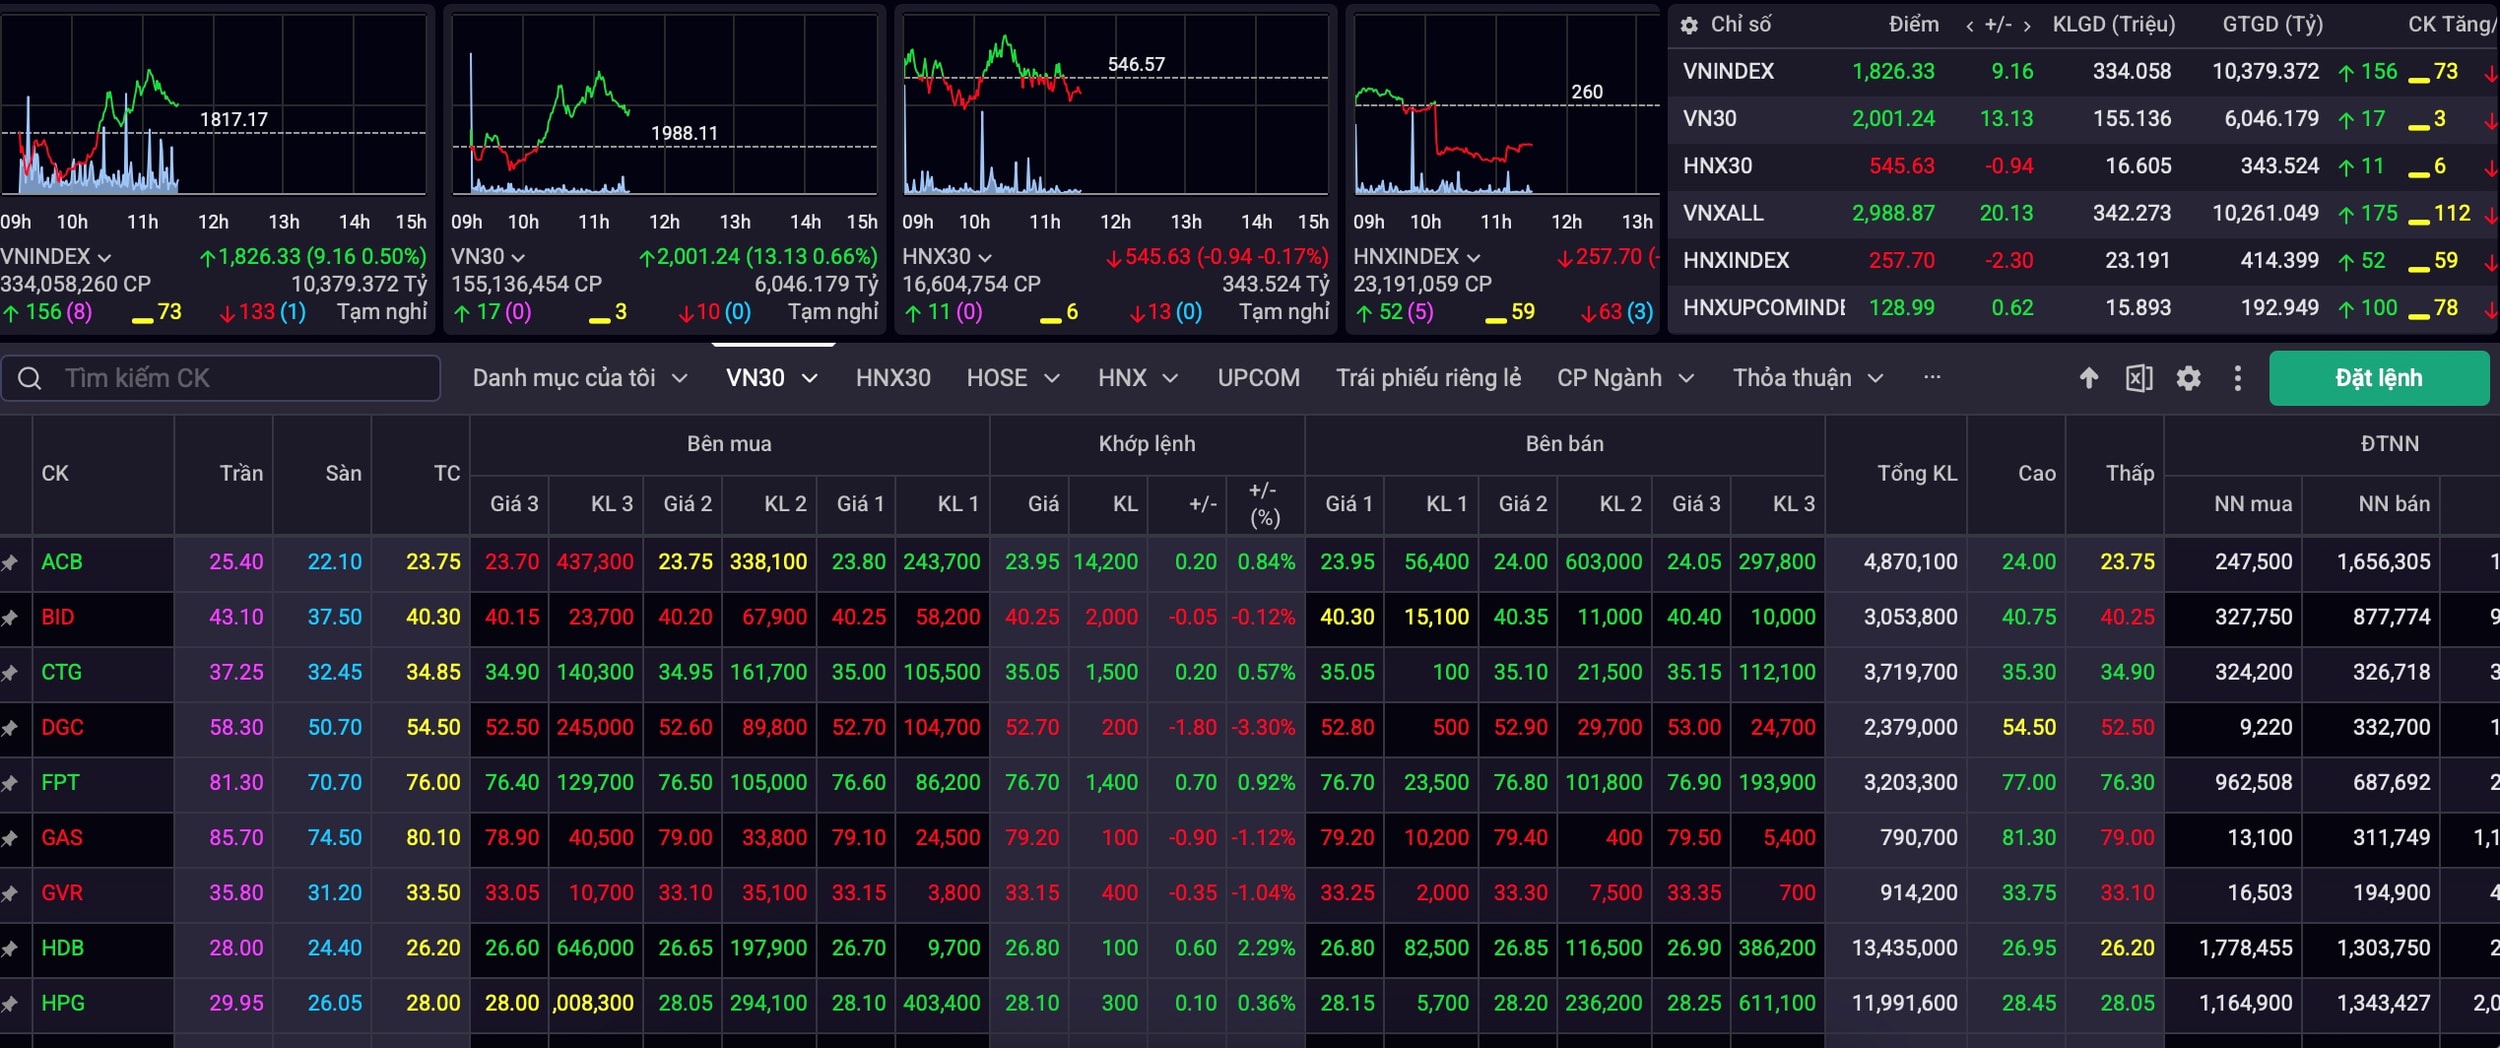Open the Trái phiếu riêng lẻ tab
This screenshot has width=2500, height=1048.
1428,378
